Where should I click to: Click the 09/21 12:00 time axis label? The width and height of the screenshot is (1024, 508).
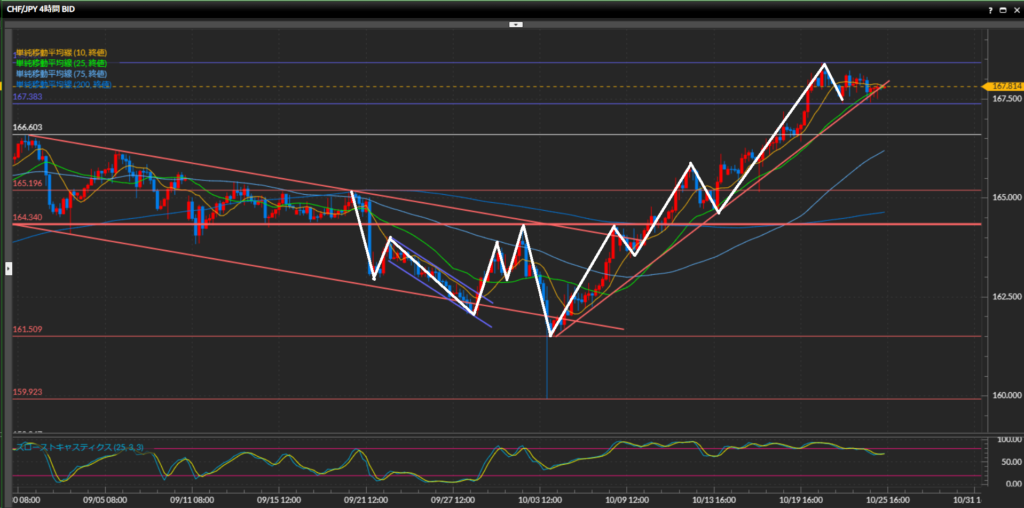[x=365, y=498]
